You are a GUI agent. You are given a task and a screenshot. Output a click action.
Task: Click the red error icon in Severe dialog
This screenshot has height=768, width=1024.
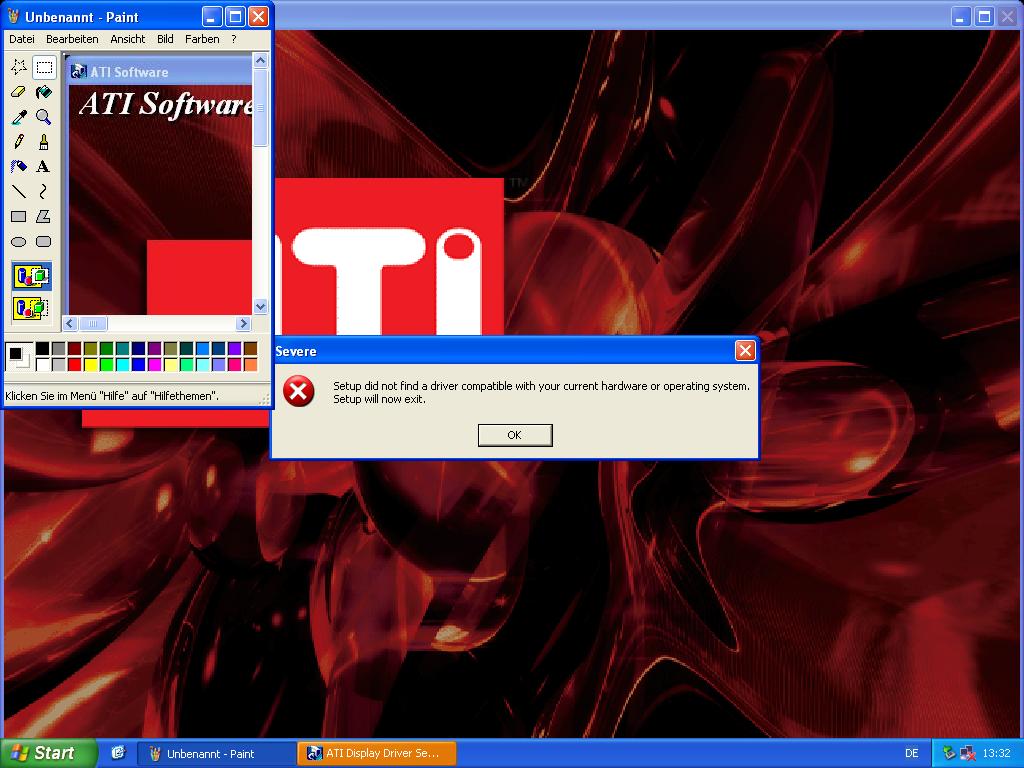point(298,391)
